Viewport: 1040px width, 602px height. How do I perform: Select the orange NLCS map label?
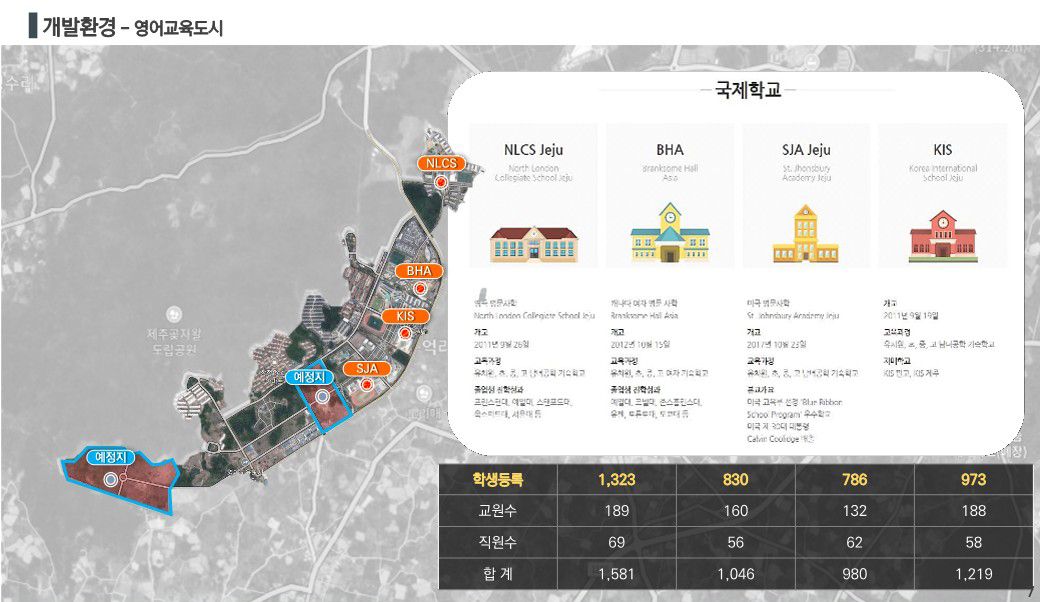441,163
